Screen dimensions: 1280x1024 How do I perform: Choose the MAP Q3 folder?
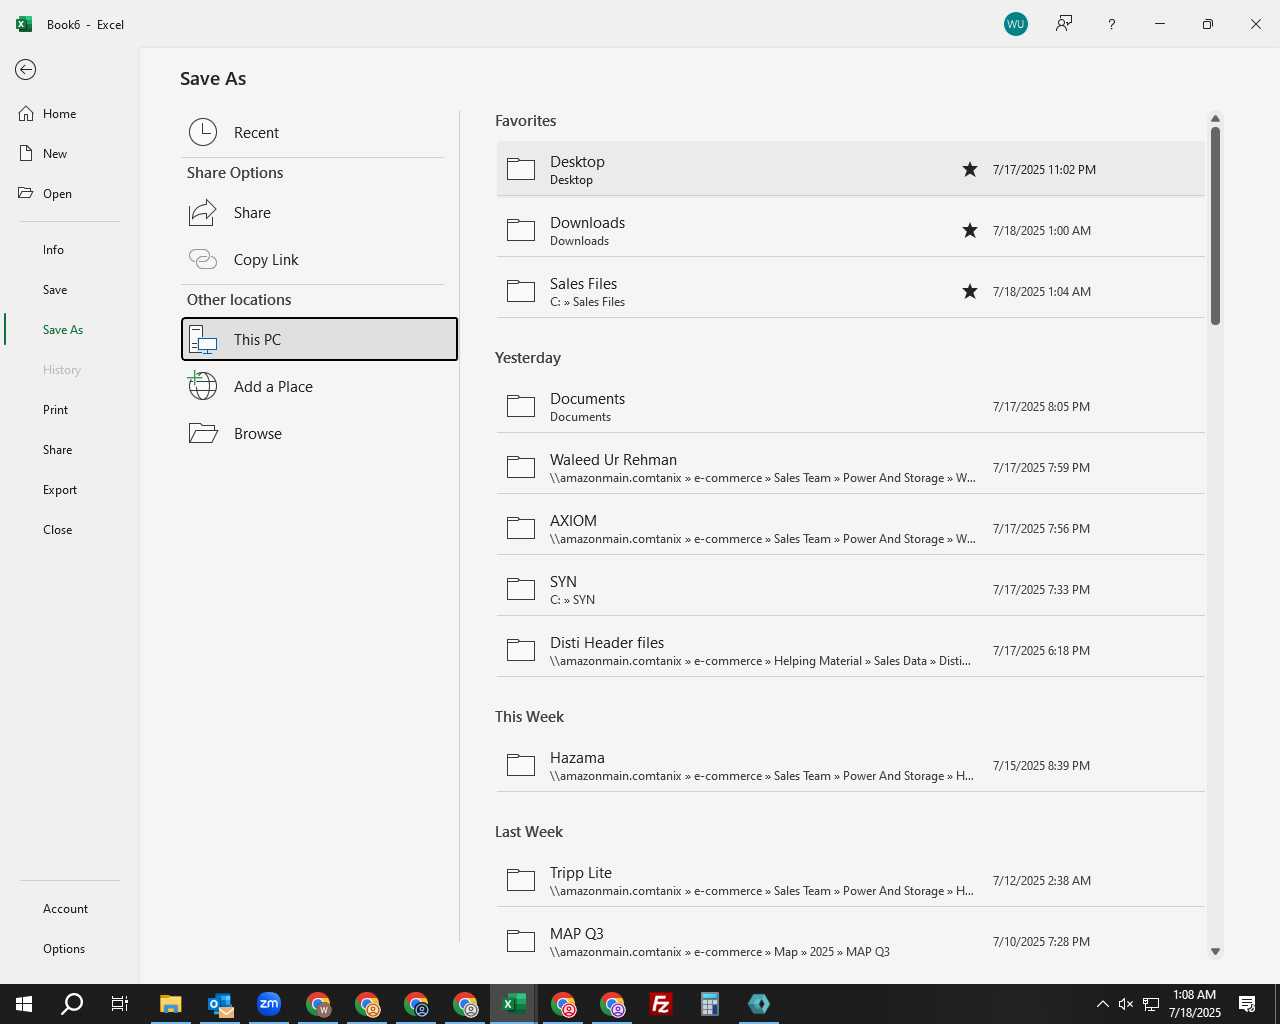coord(850,941)
